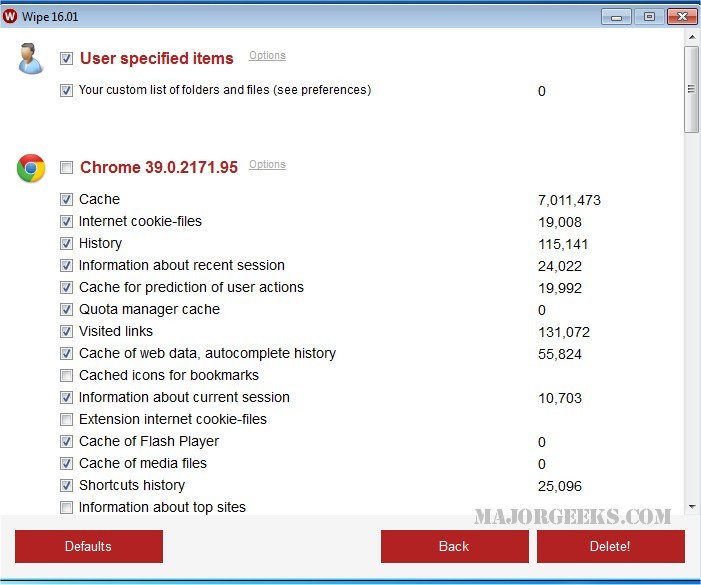This screenshot has height=585, width=701.
Task: Open Options link beside Chrome heading
Action: tap(267, 165)
